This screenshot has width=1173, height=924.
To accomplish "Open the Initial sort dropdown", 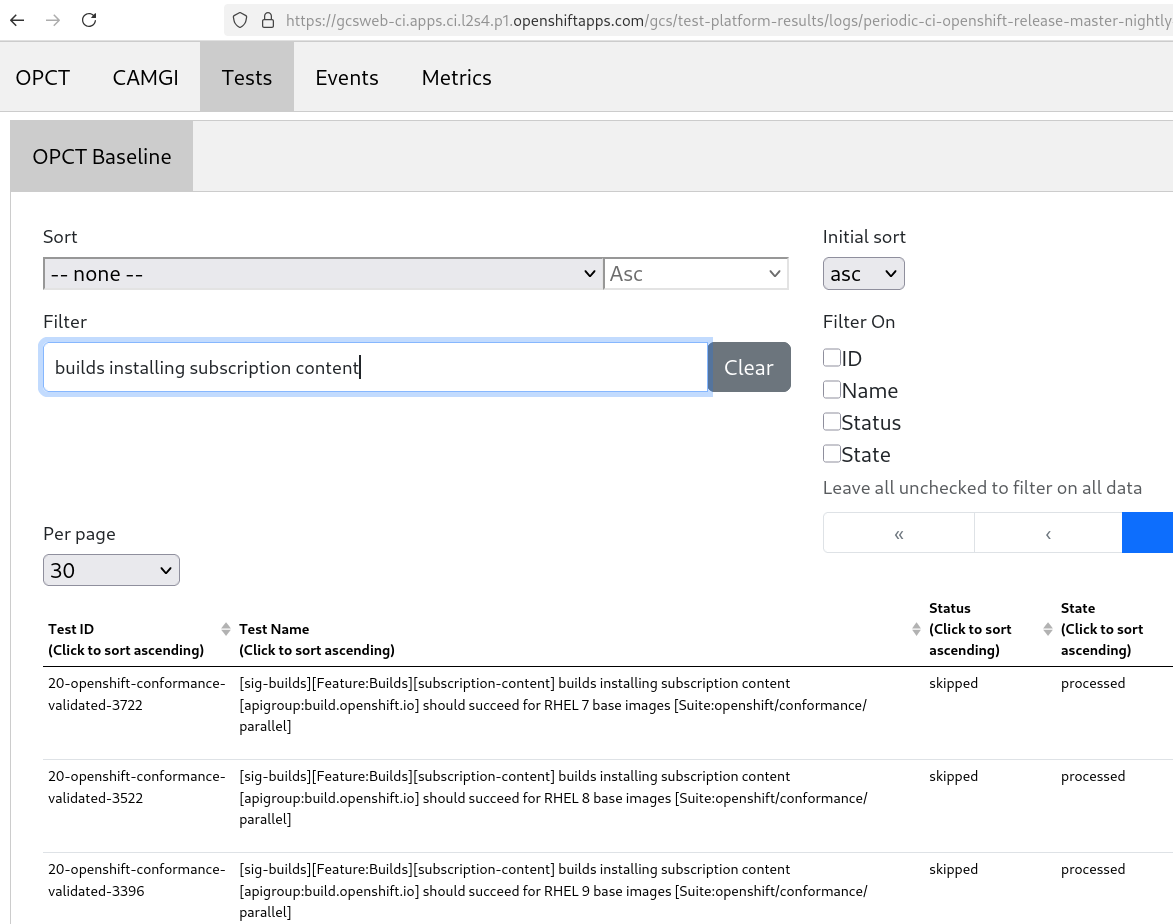I will coord(863,274).
